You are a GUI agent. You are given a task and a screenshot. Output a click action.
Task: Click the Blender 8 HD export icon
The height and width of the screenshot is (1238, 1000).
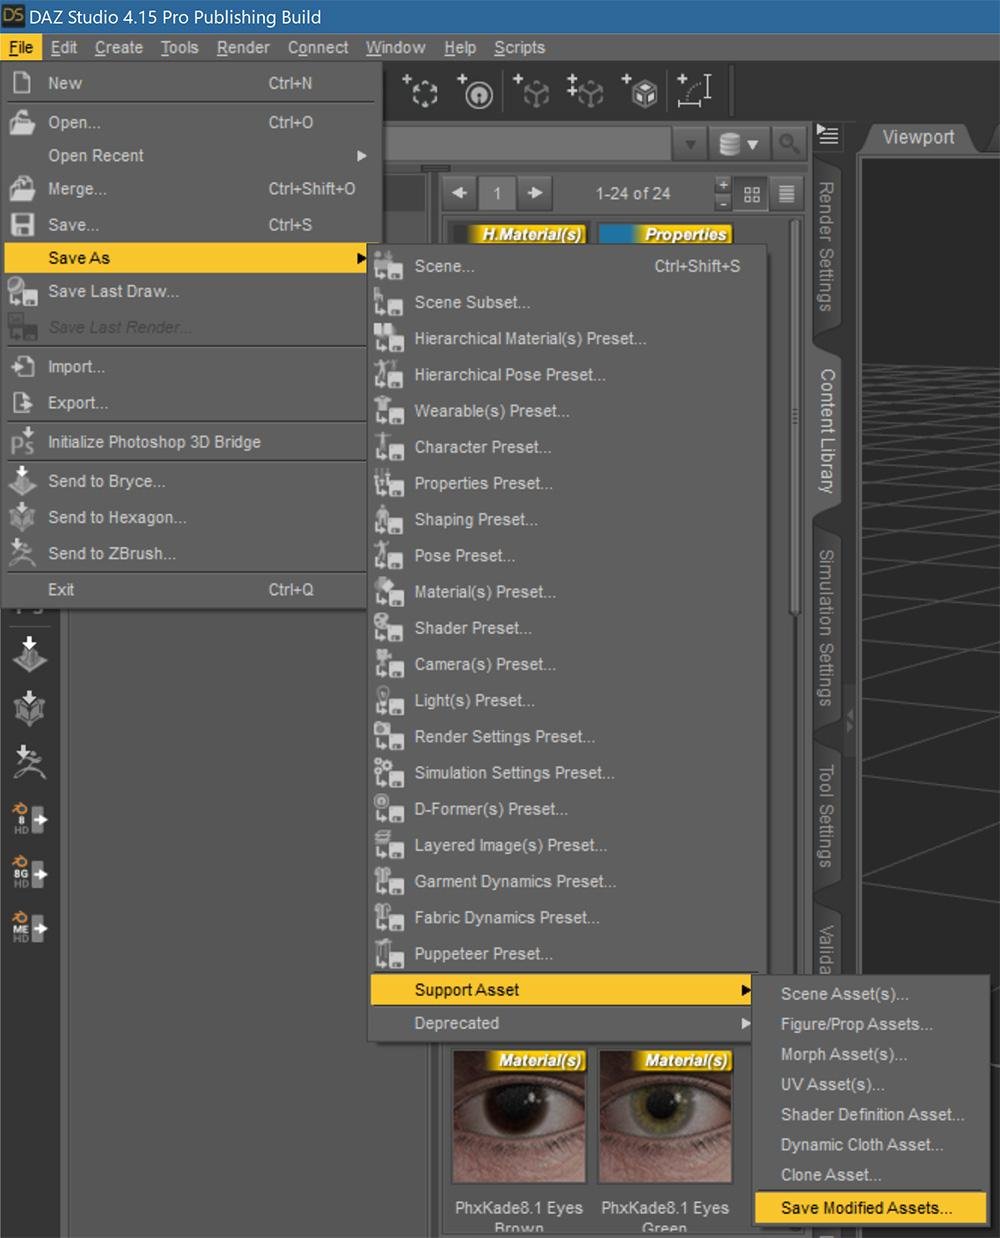(x=29, y=819)
